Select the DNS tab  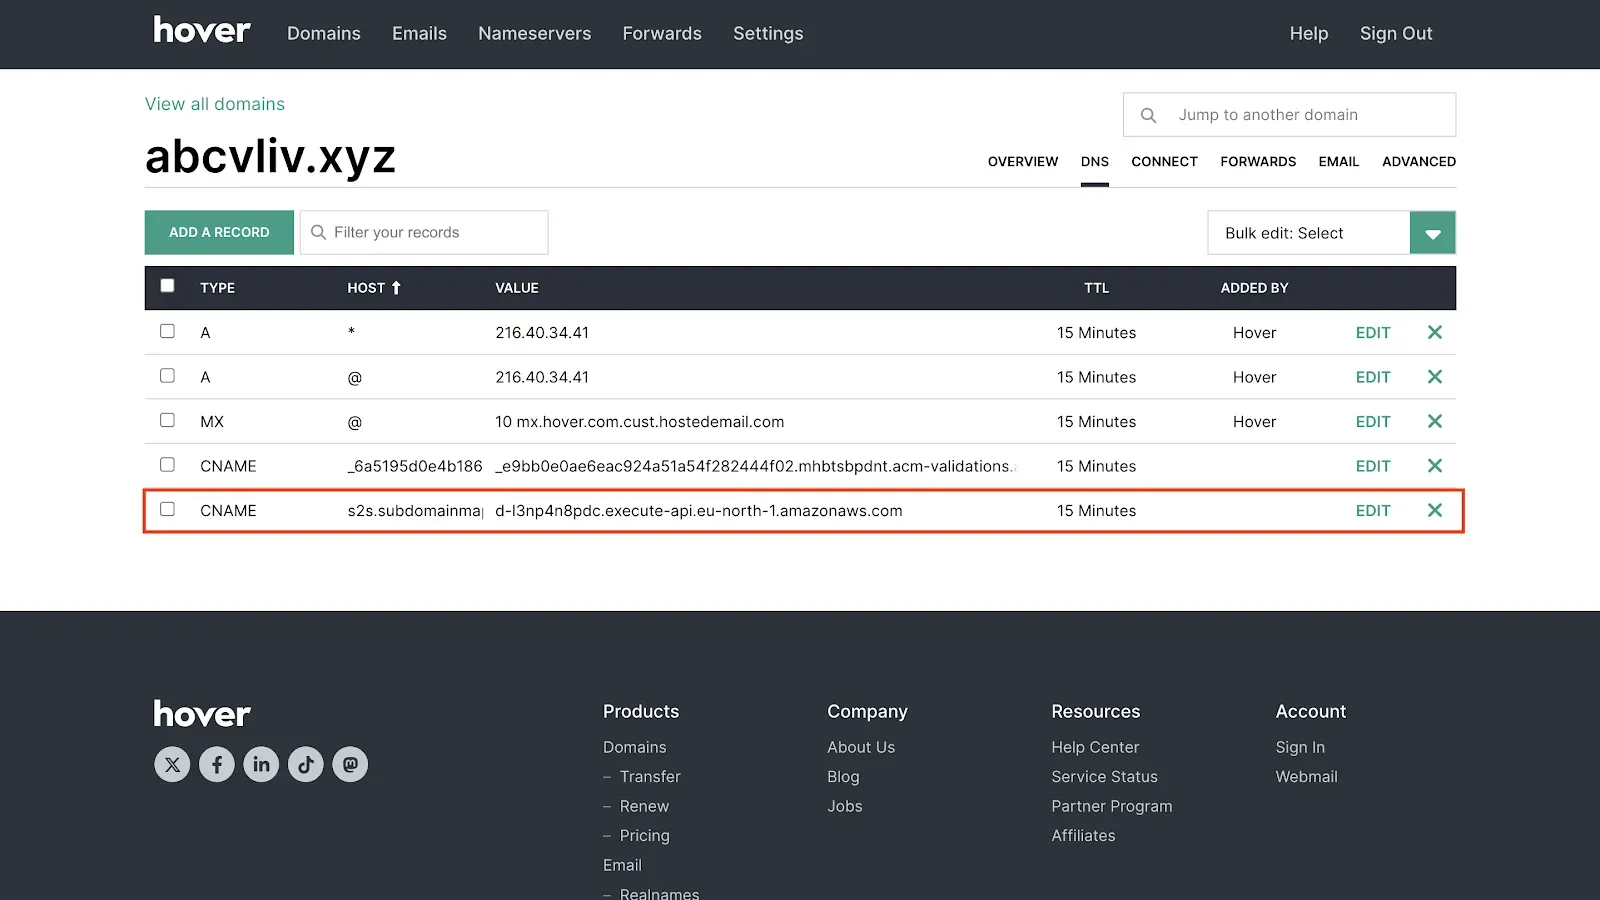1095,162
